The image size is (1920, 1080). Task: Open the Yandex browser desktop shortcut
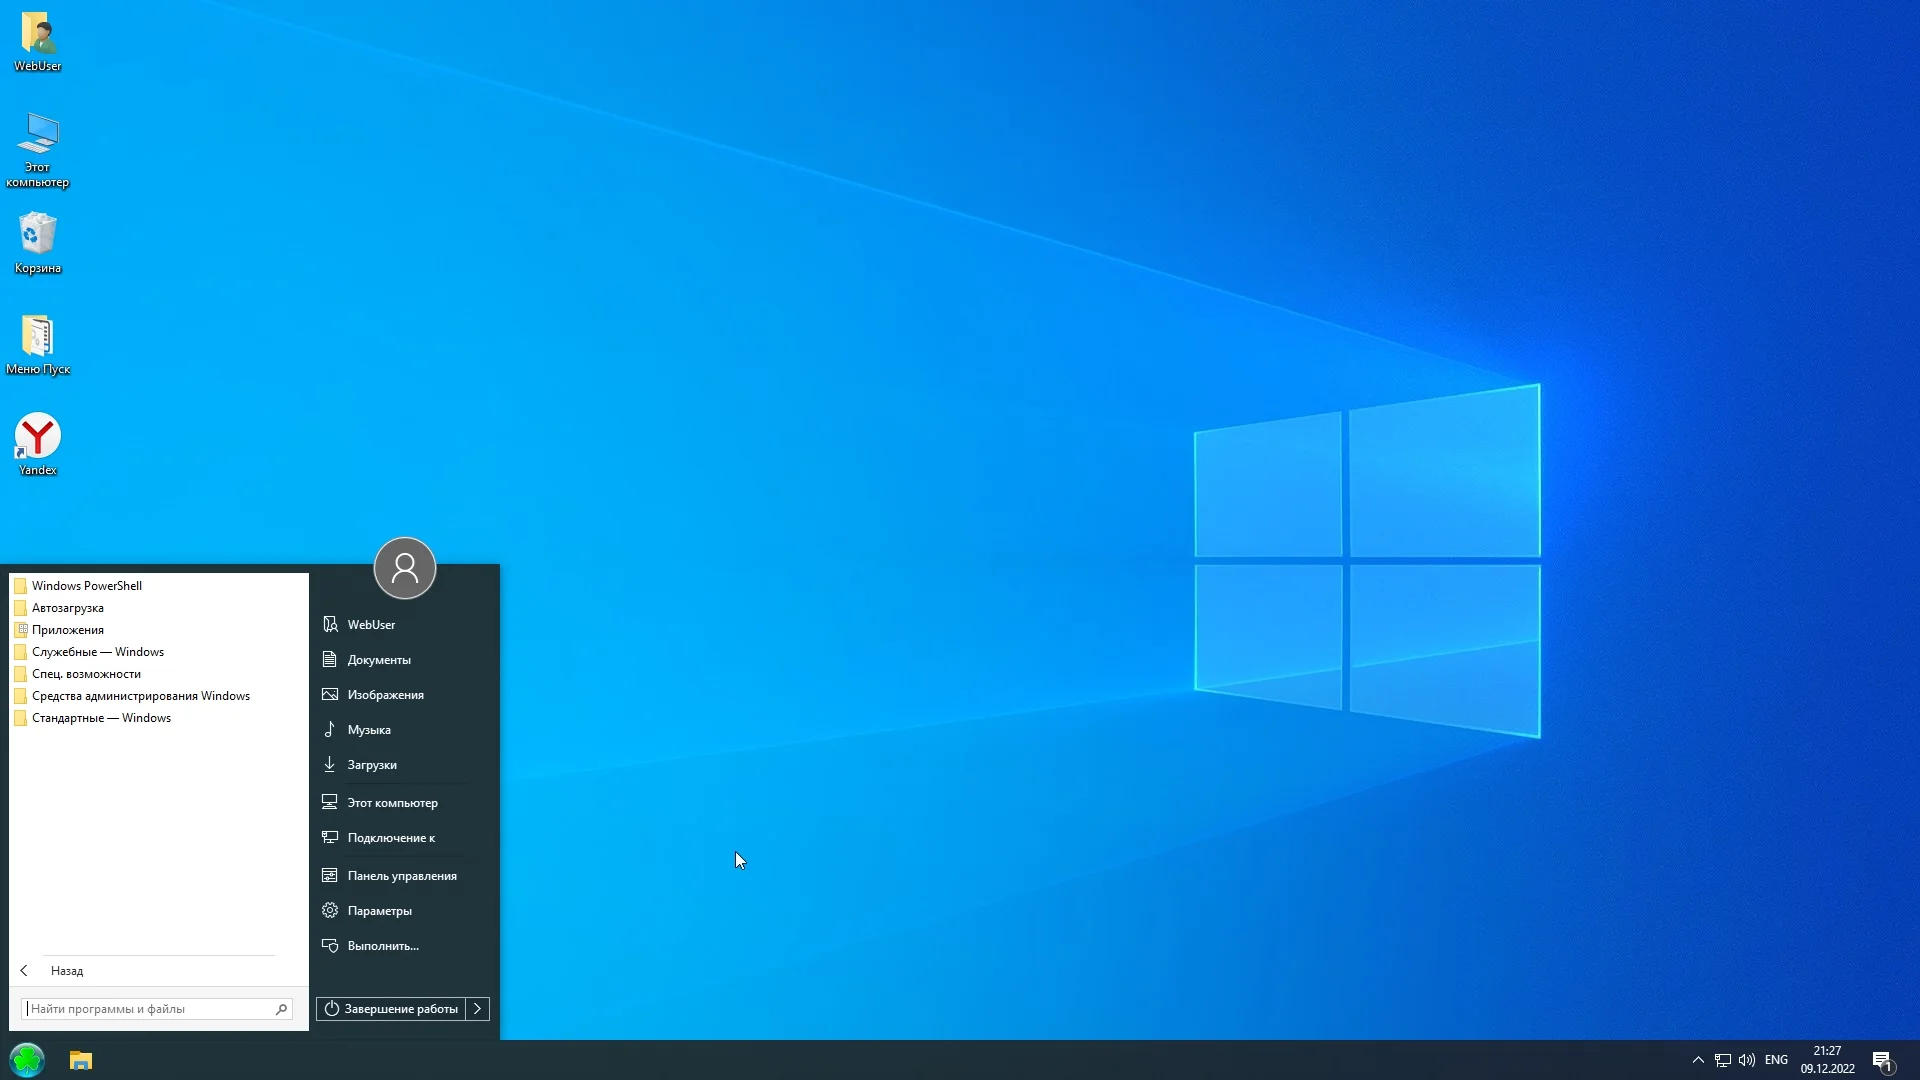[x=37, y=438]
